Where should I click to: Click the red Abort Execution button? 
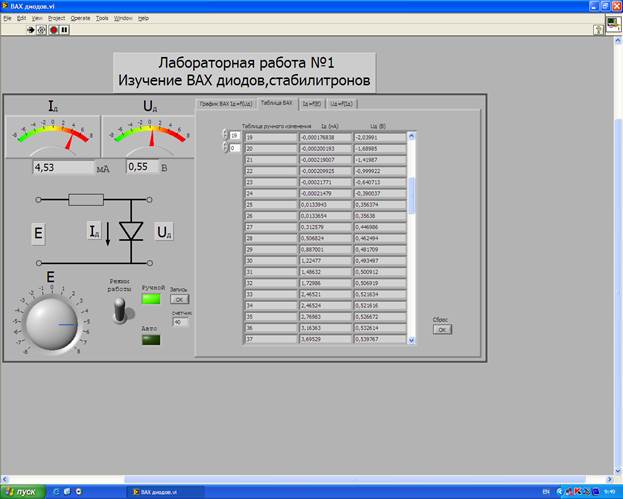click(x=54, y=30)
